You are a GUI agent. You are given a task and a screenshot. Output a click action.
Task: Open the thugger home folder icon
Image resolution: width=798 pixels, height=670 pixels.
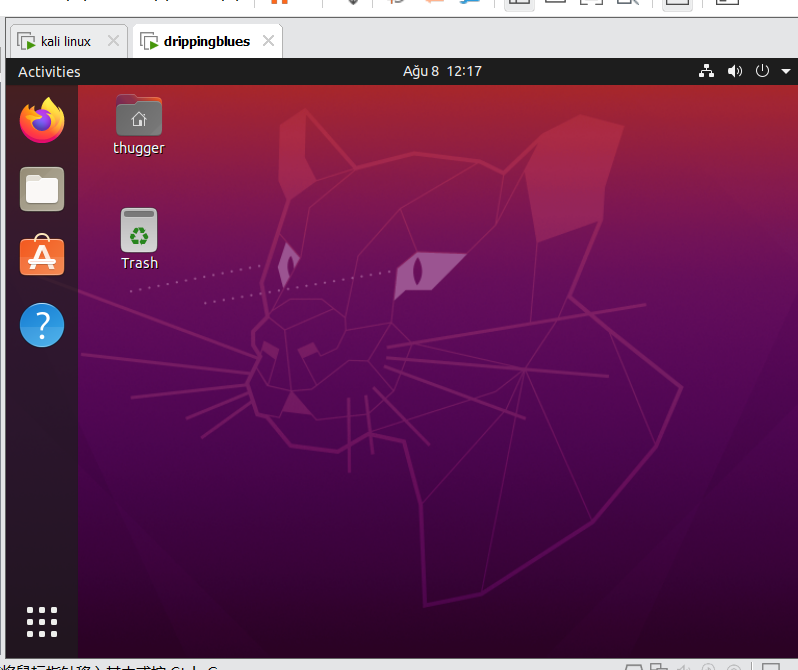tap(139, 115)
